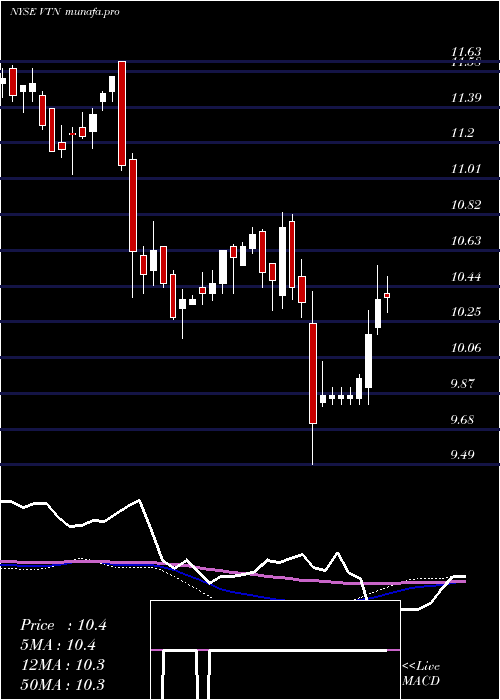Viewport: 500px width, 700px height.
Task: Click the NYSE VTN munafa.pro chart title
Action: pos(65,12)
